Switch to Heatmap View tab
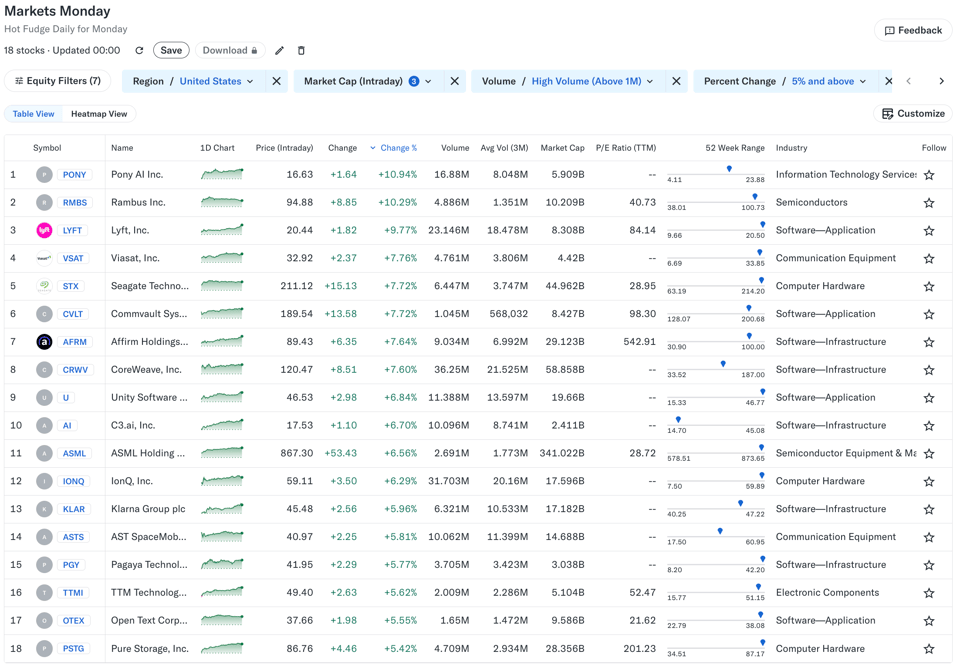The height and width of the screenshot is (668, 960). (x=99, y=114)
